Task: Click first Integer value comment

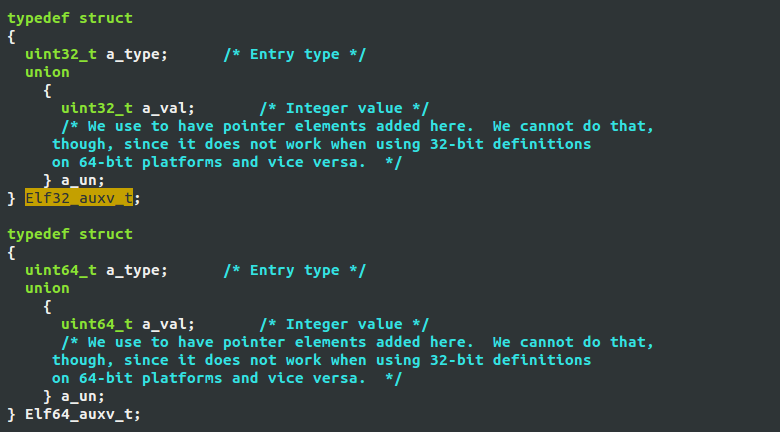Action: (344, 108)
